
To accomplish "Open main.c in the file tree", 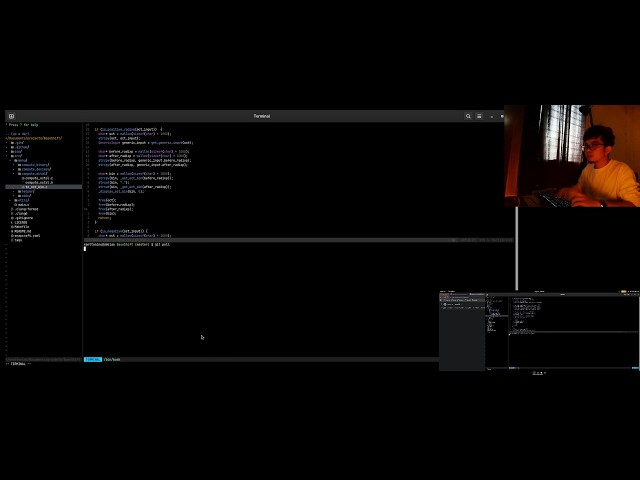I will (x=22, y=204).
